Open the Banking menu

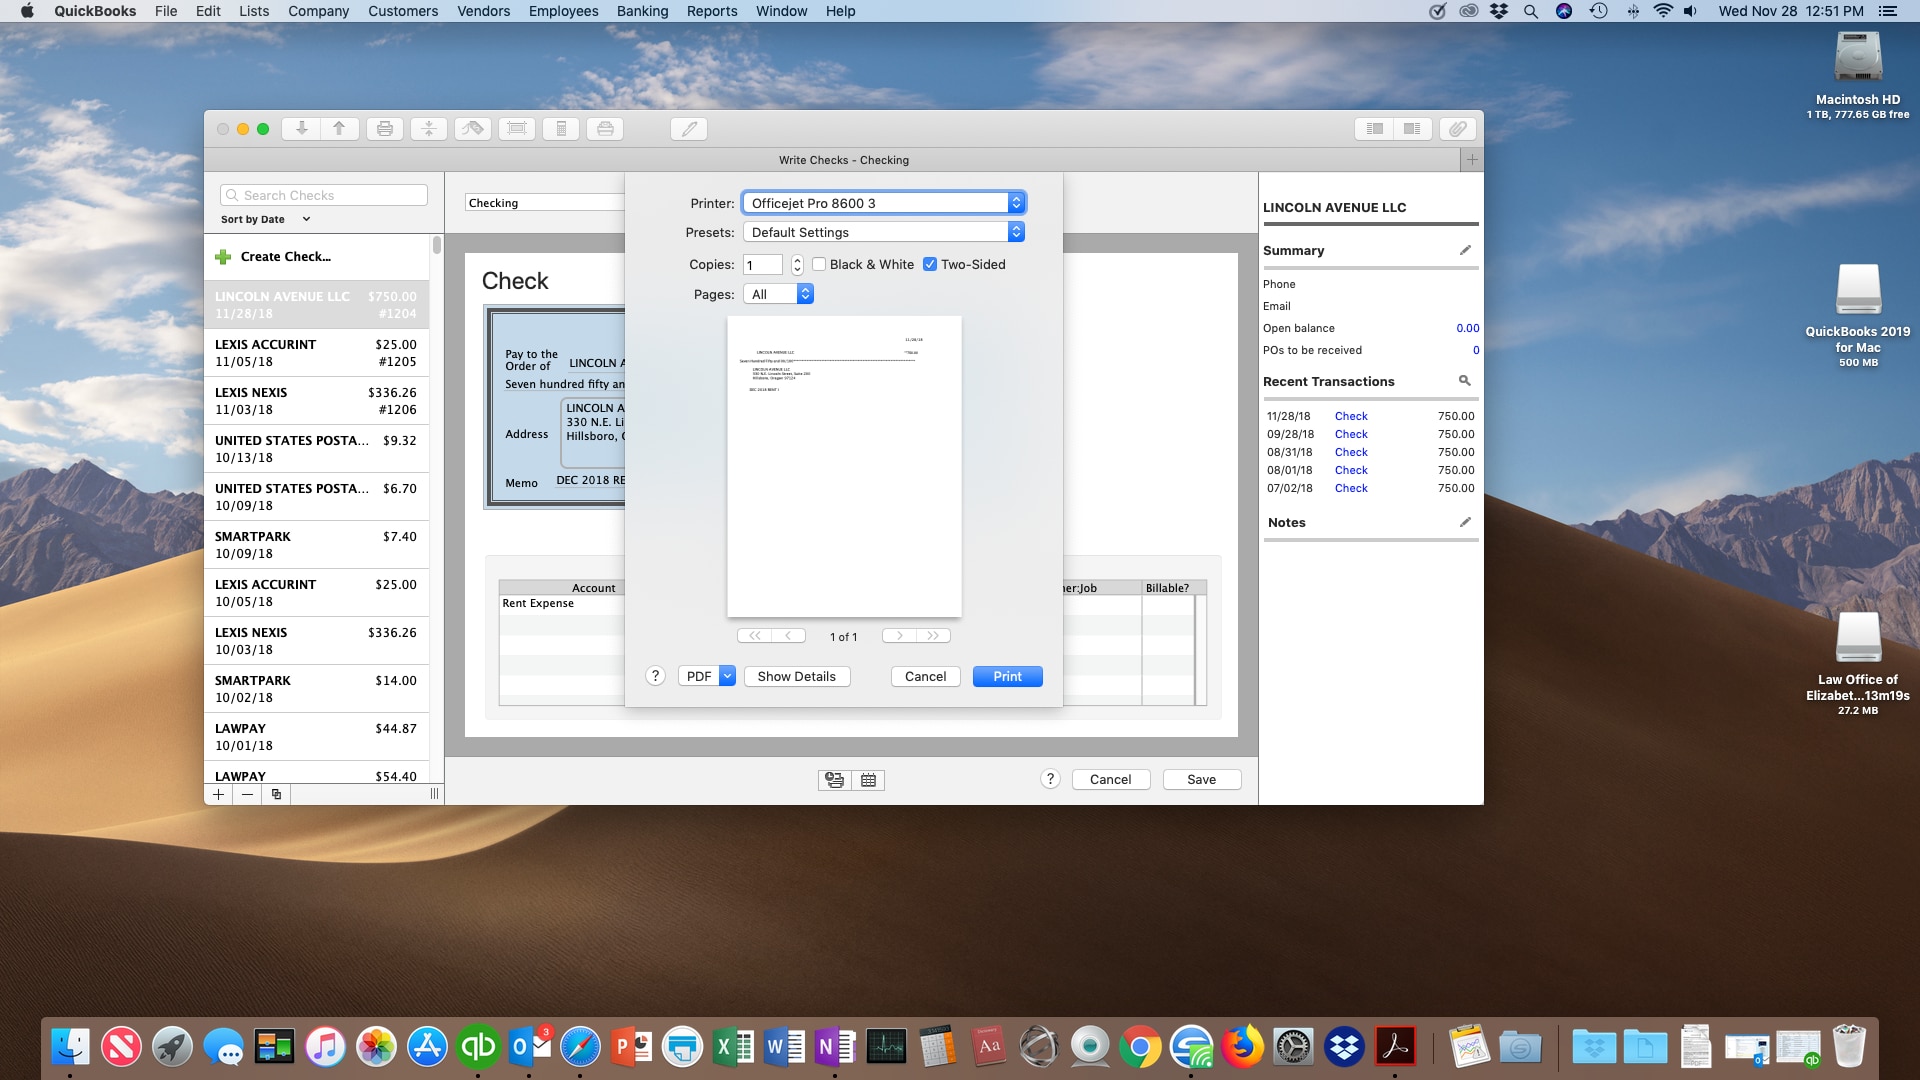point(642,11)
